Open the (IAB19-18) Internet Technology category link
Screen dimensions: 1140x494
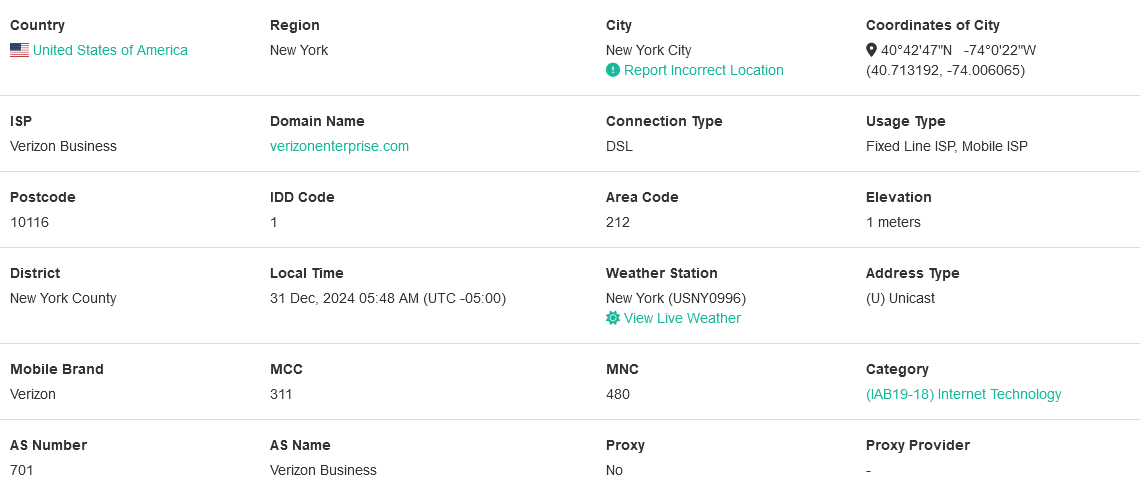[963, 394]
